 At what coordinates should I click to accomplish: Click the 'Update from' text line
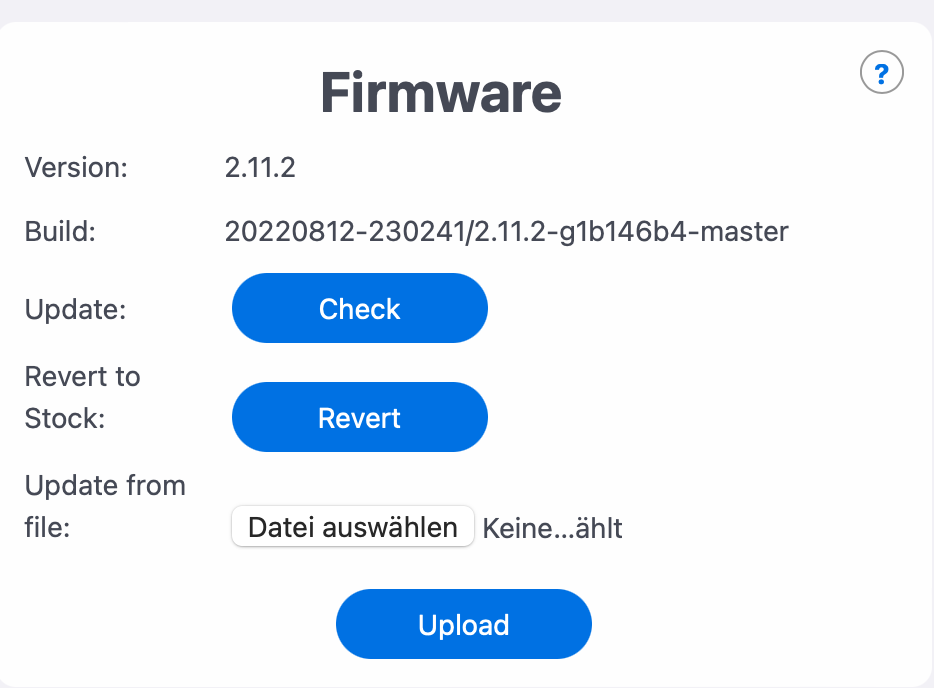pos(105,486)
